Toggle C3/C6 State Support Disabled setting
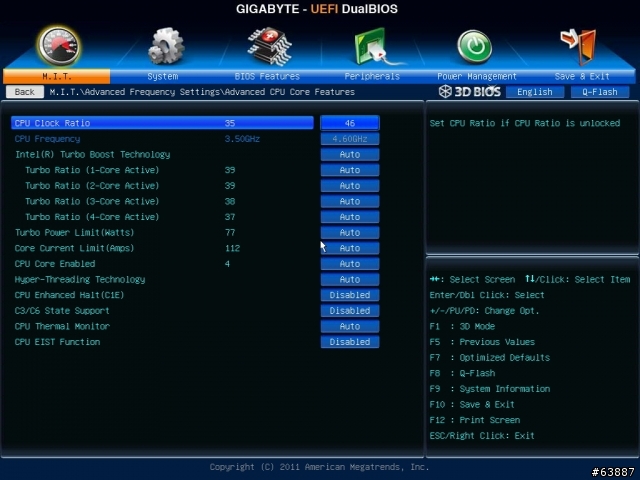Viewport: 640px width, 480px height. tap(350, 311)
